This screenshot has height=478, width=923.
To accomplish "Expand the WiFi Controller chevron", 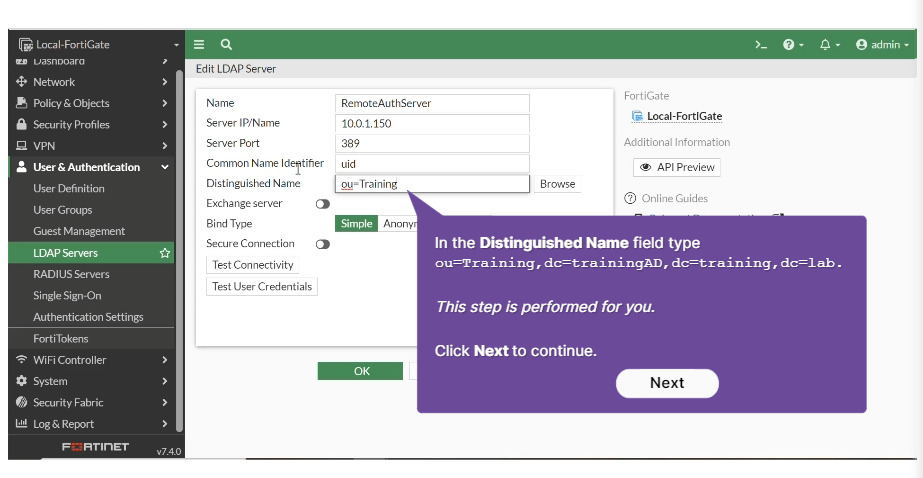I will tap(165, 360).
